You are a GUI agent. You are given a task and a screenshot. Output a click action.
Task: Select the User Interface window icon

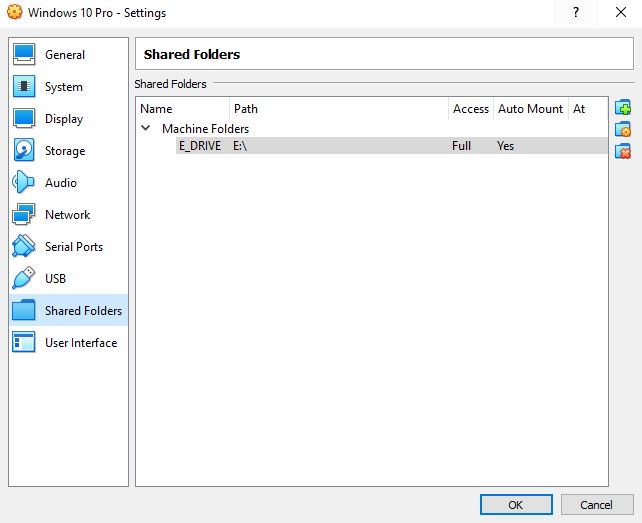24,342
